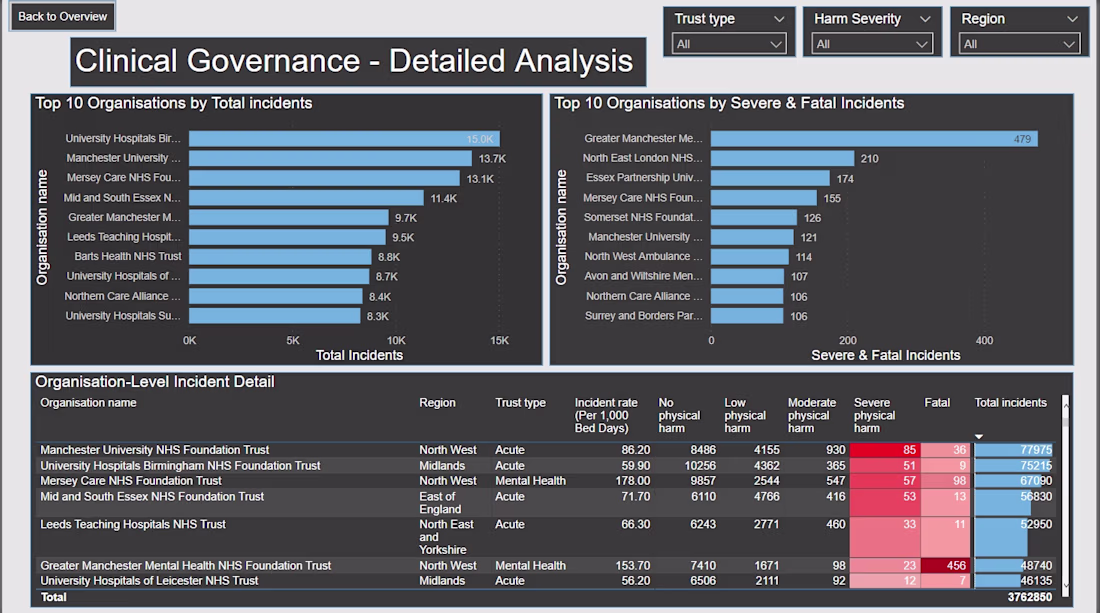
Task: Open the Harm Severity slicer header chevron
Action: click(925, 19)
